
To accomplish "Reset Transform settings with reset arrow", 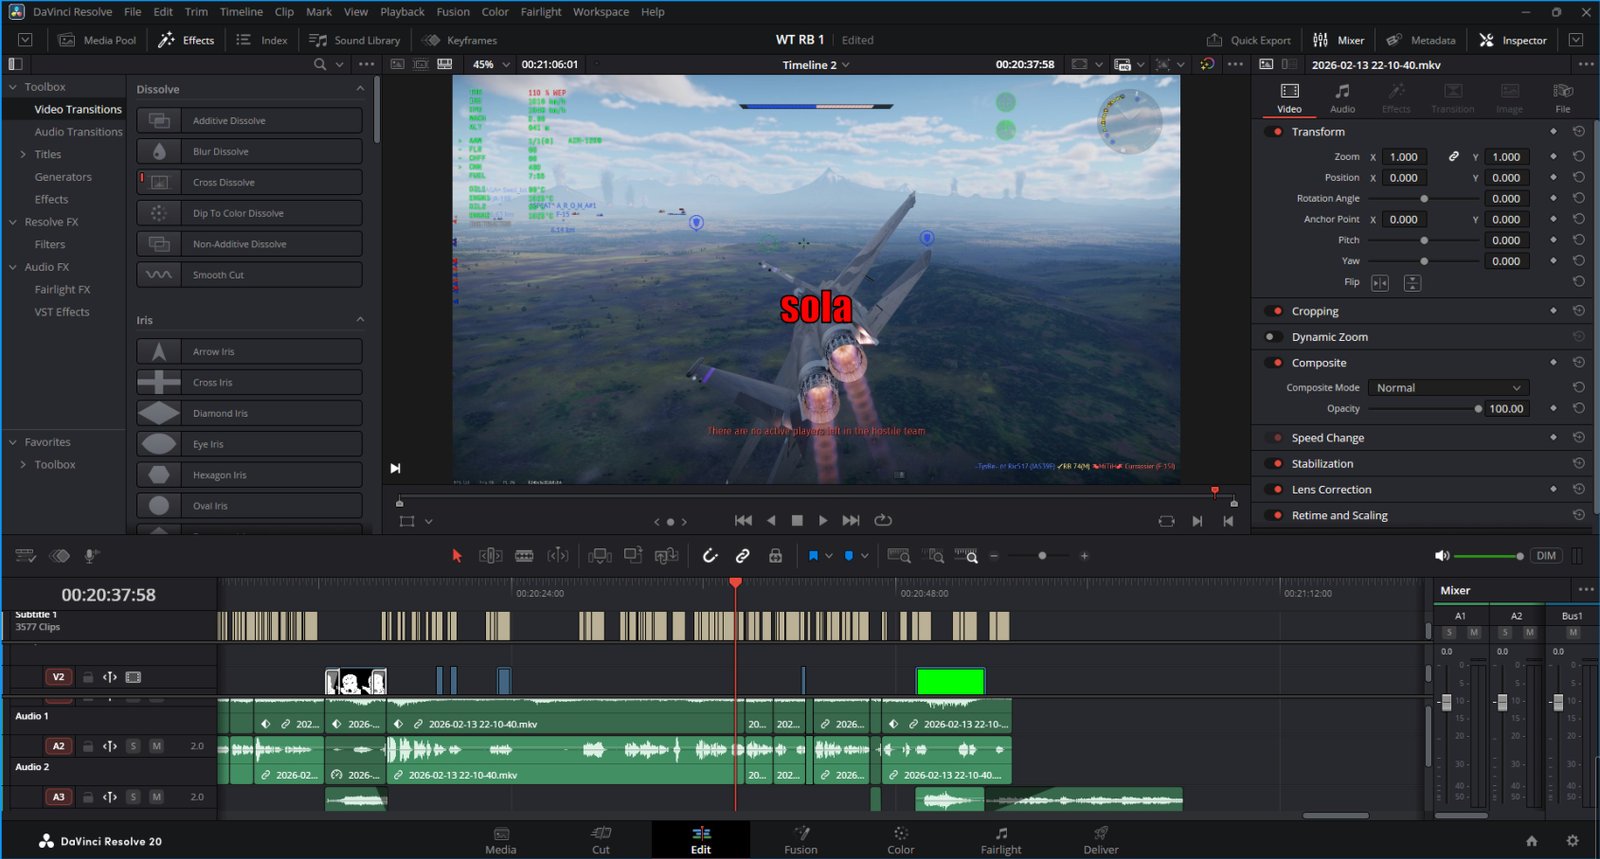I will click(1578, 132).
